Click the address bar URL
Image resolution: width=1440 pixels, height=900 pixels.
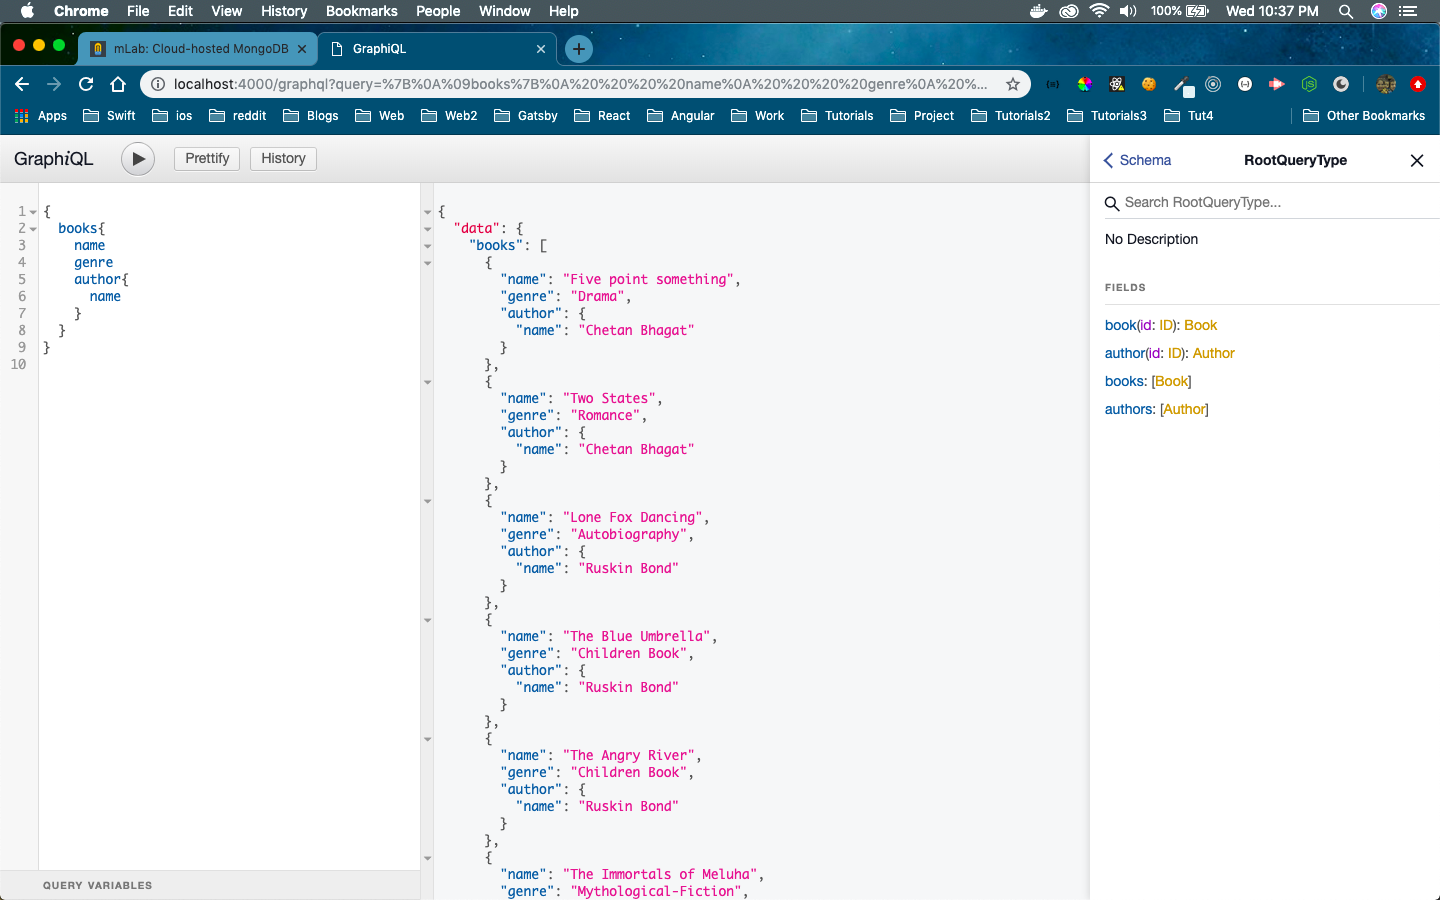(580, 84)
